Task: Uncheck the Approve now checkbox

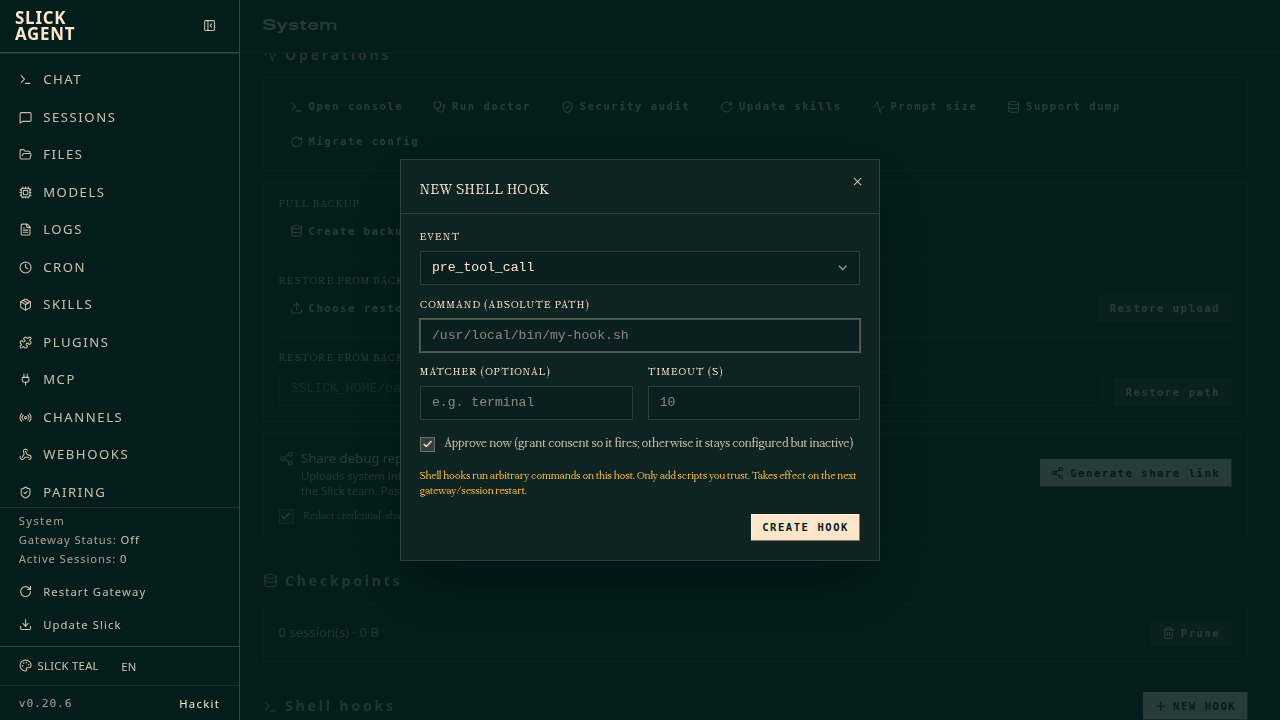Action: (x=428, y=444)
